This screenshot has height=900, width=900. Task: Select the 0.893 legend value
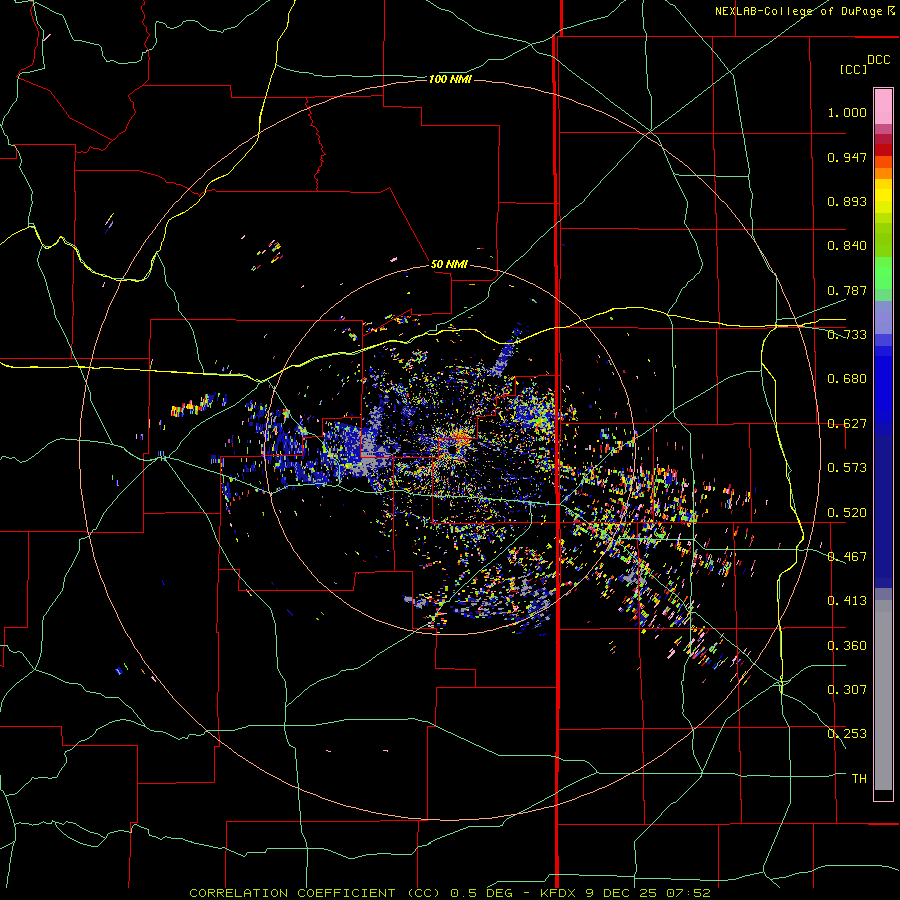tap(847, 201)
